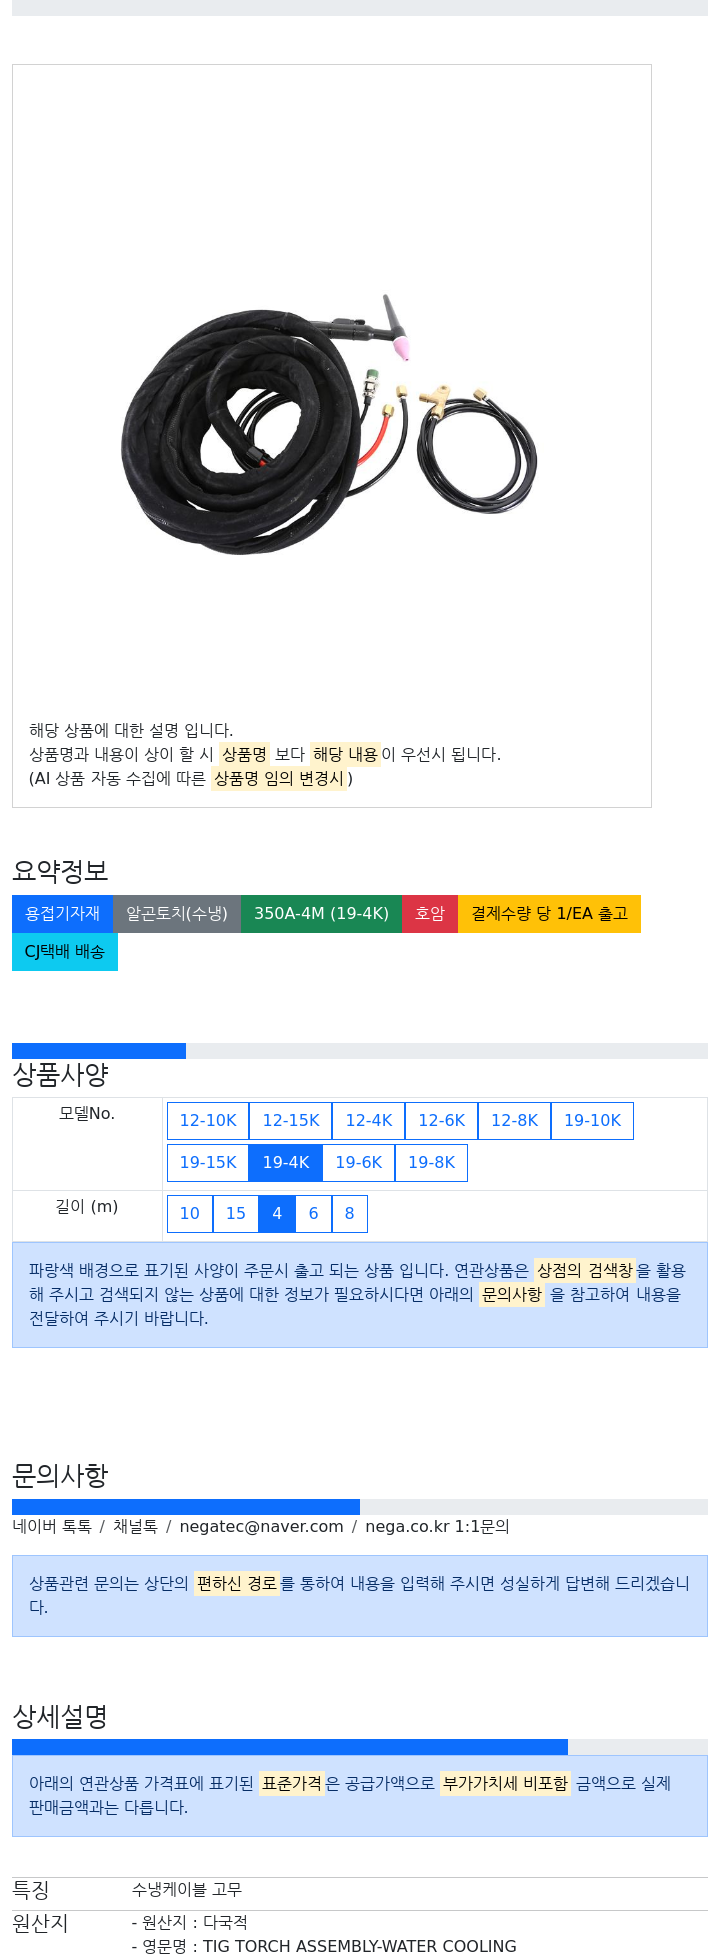Pick the 6 meter length

click(x=314, y=1214)
